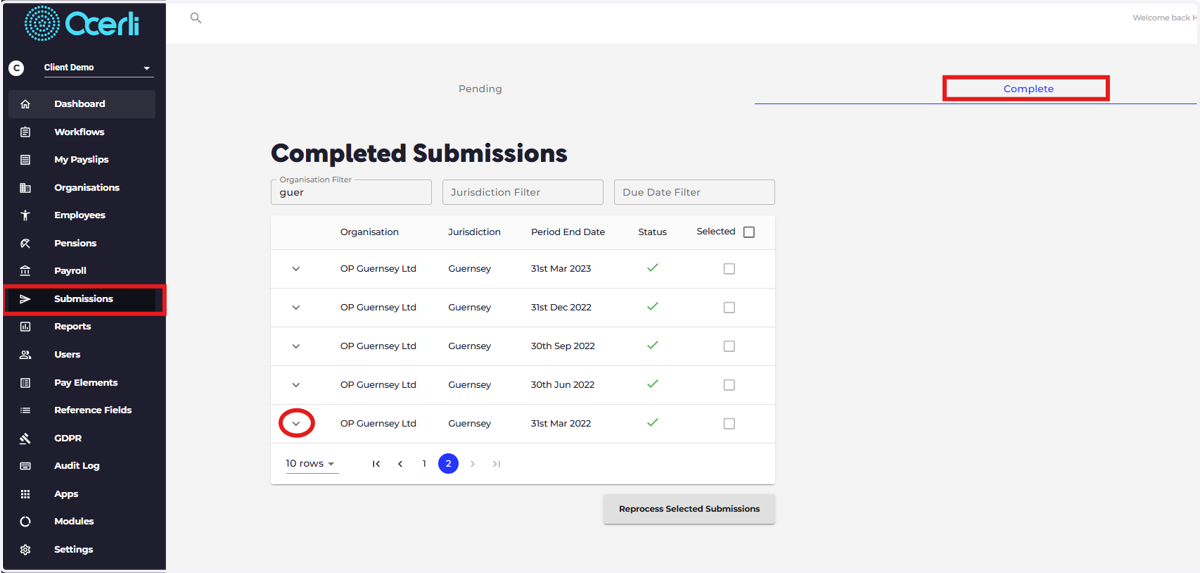Click the Modules circle icon

[x=26, y=522]
